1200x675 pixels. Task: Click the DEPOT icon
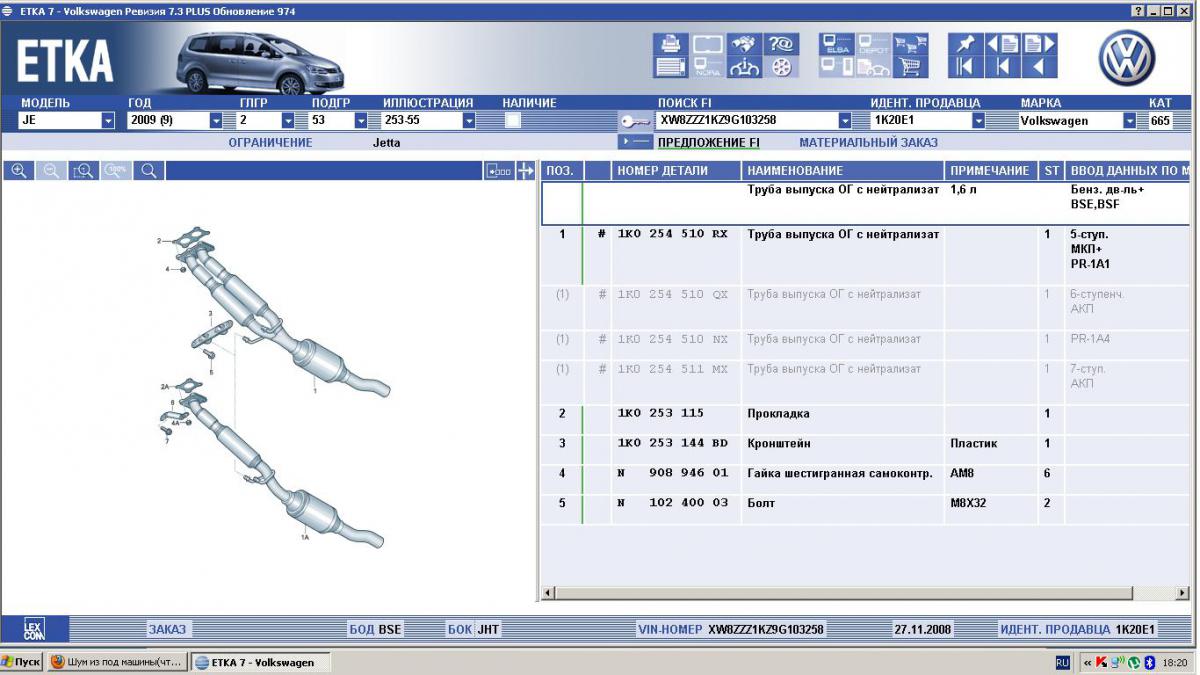pyautogui.click(x=873, y=44)
